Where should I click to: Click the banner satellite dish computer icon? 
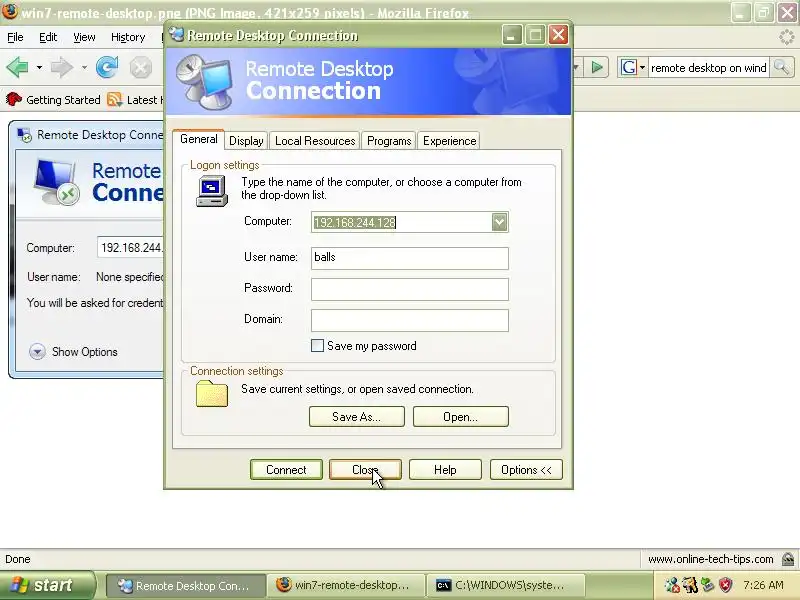[205, 82]
